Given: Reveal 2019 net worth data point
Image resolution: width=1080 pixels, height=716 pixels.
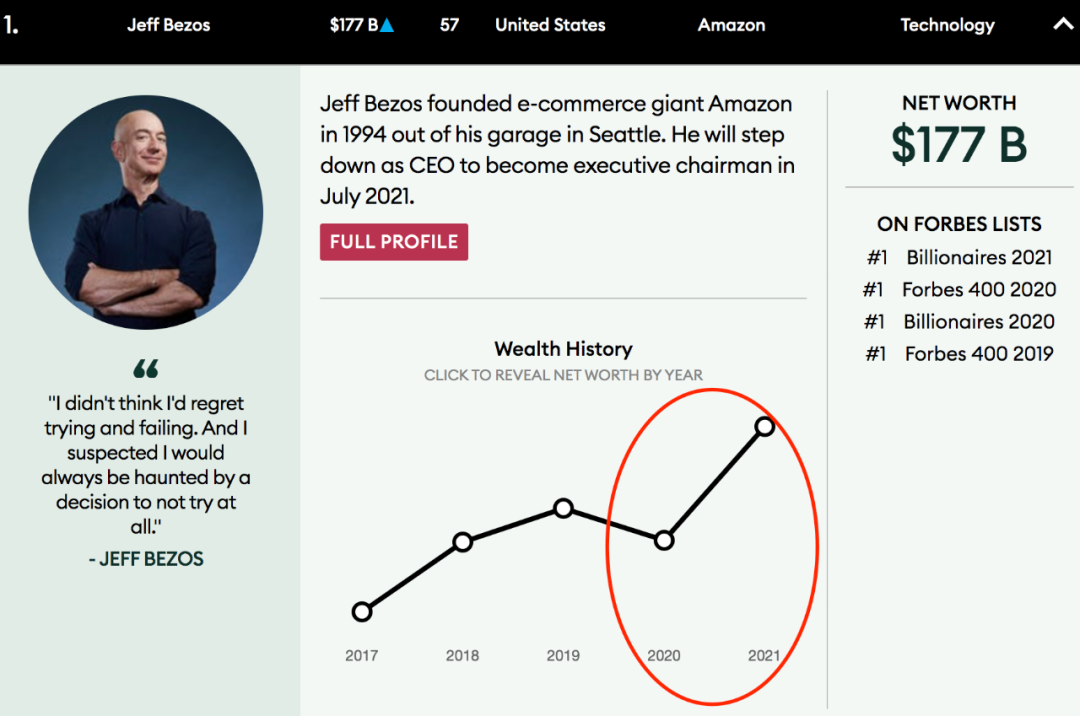Looking at the screenshot, I should pyautogui.click(x=563, y=508).
